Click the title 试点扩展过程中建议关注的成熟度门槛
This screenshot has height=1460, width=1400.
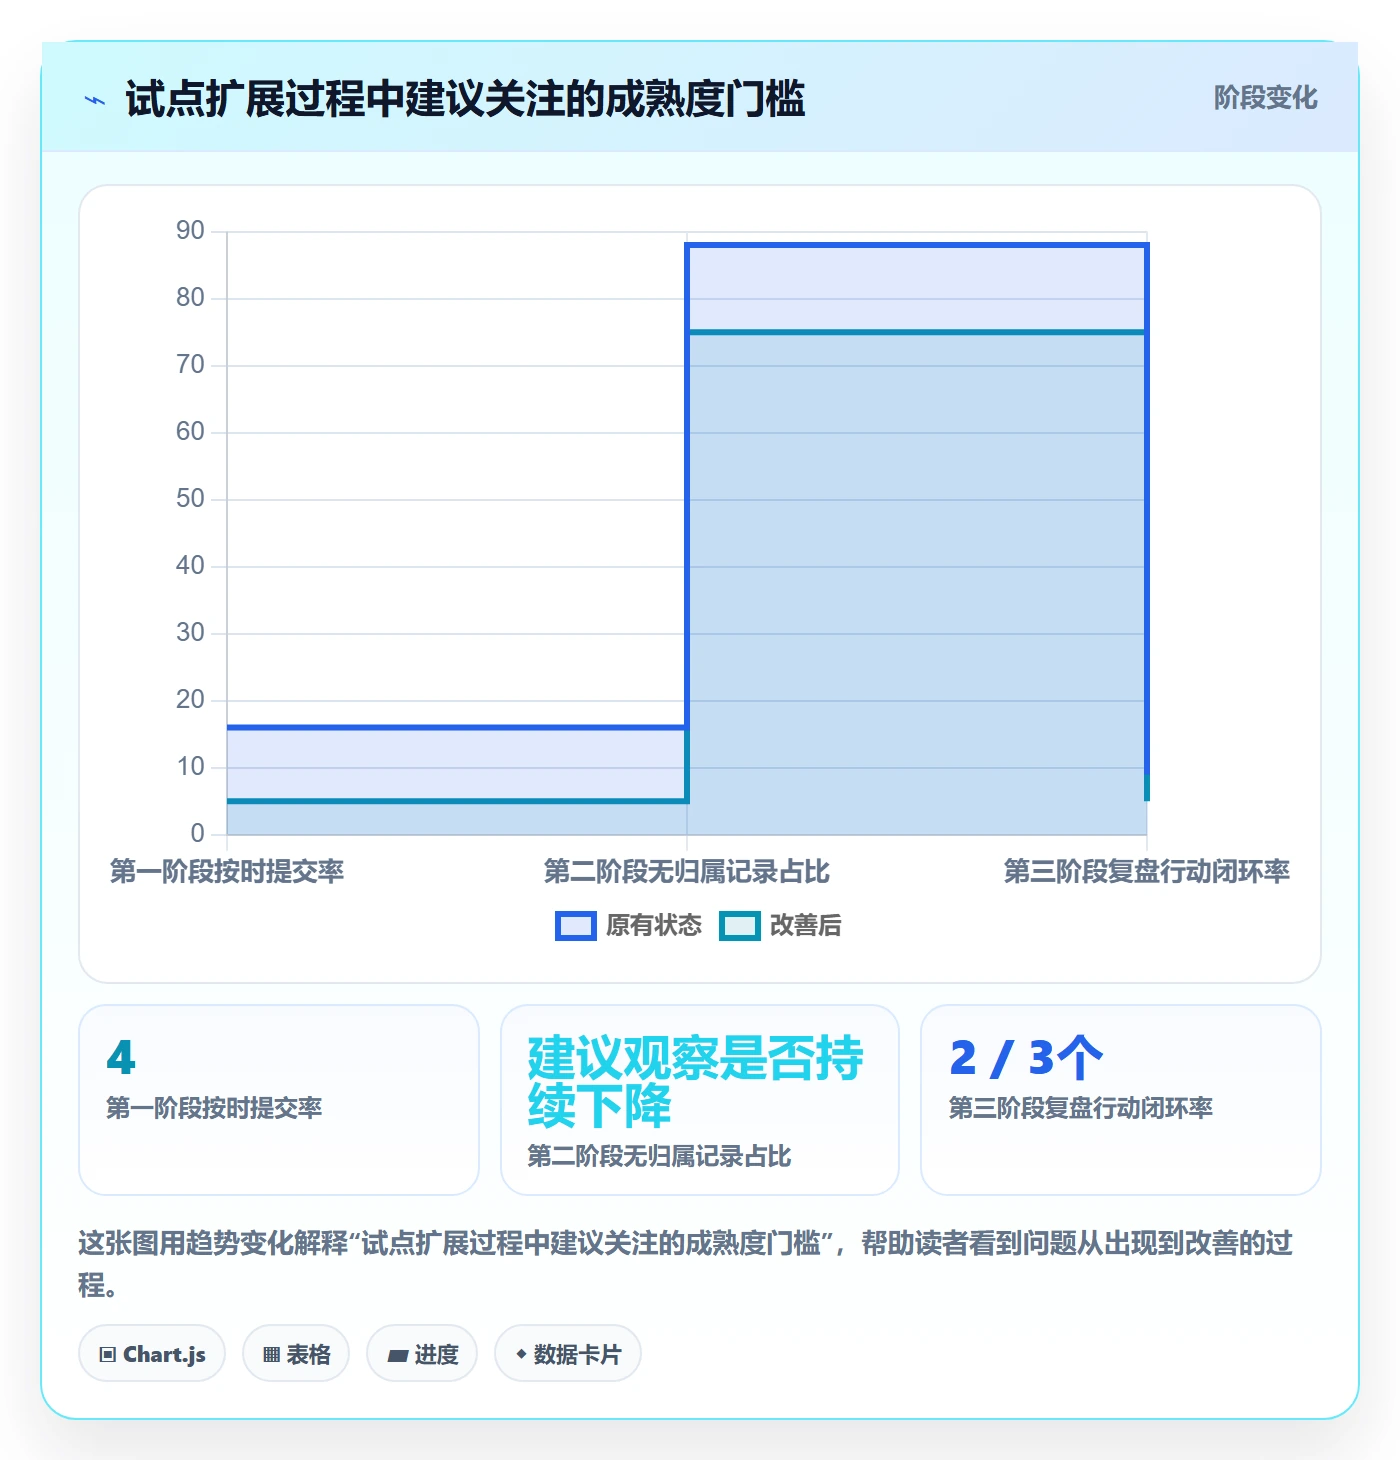coord(465,99)
